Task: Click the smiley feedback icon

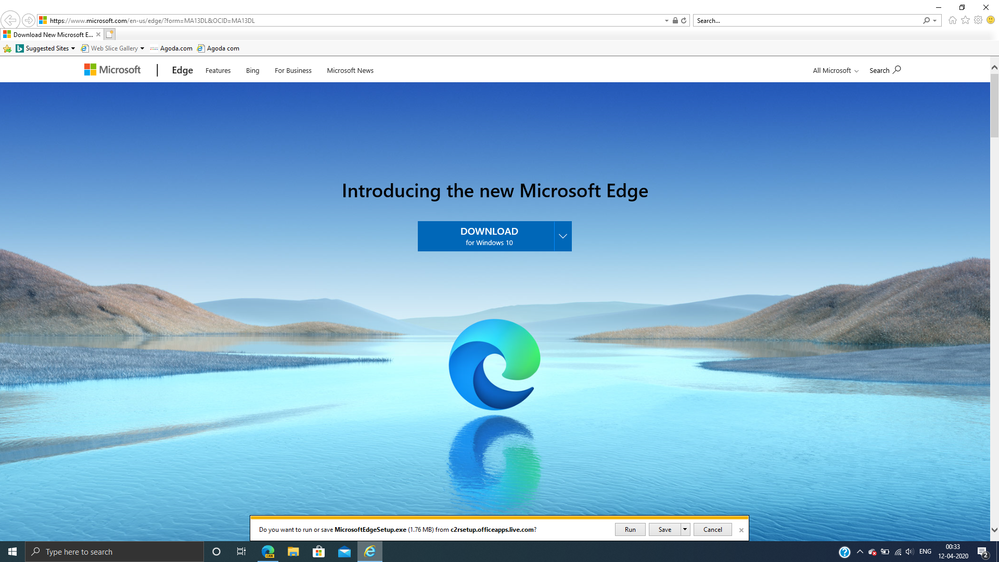Action: pos(991,20)
